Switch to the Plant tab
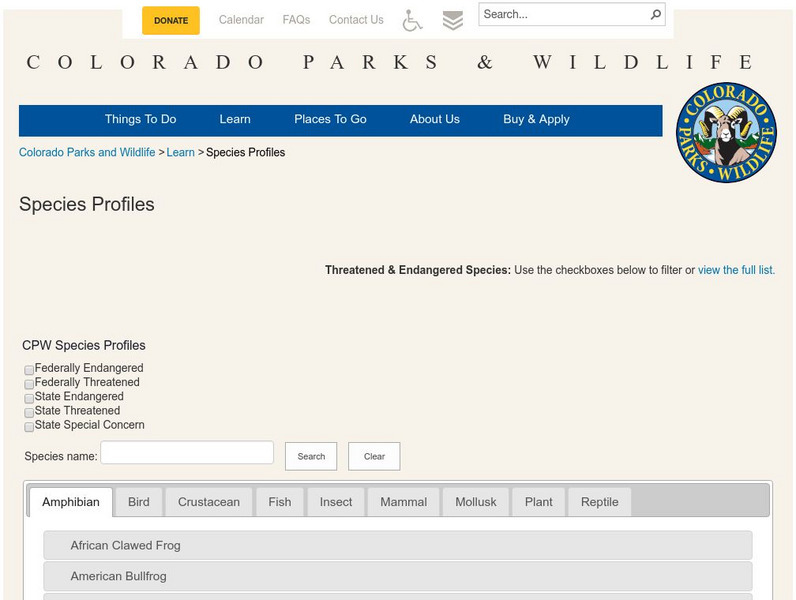Image resolution: width=796 pixels, height=600 pixels. click(x=539, y=502)
